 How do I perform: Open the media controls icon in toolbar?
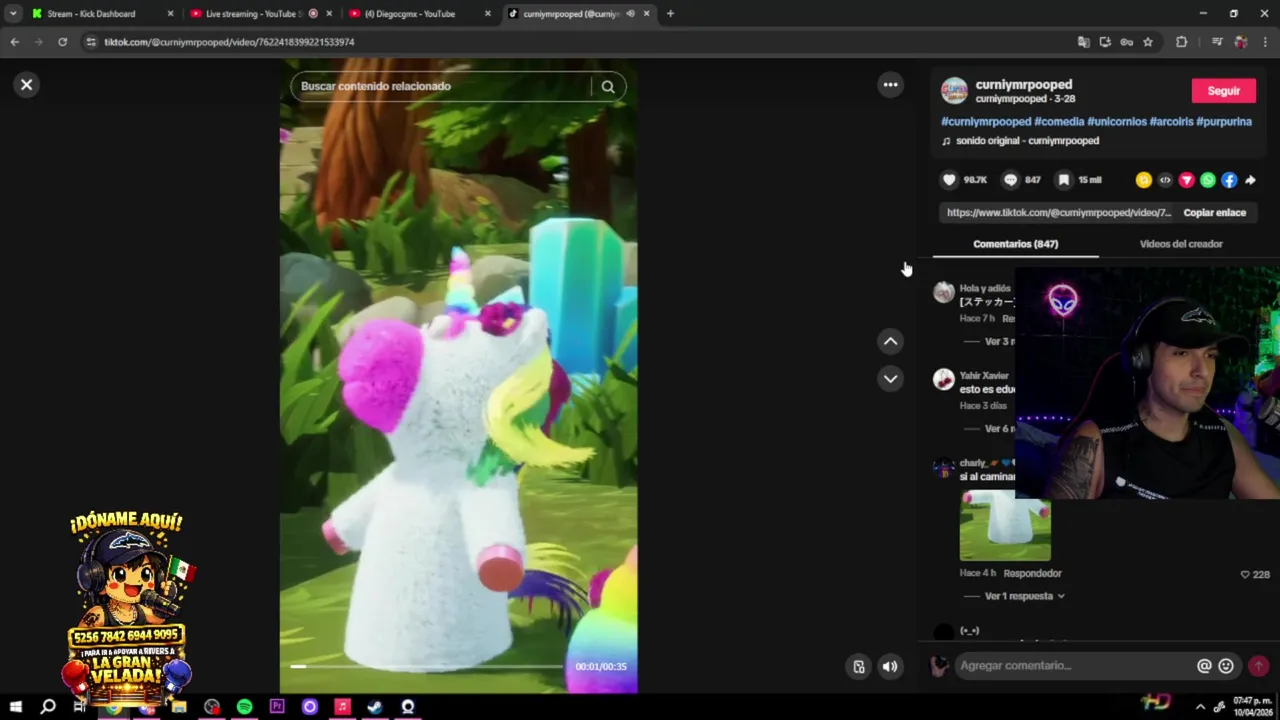[1216, 42]
